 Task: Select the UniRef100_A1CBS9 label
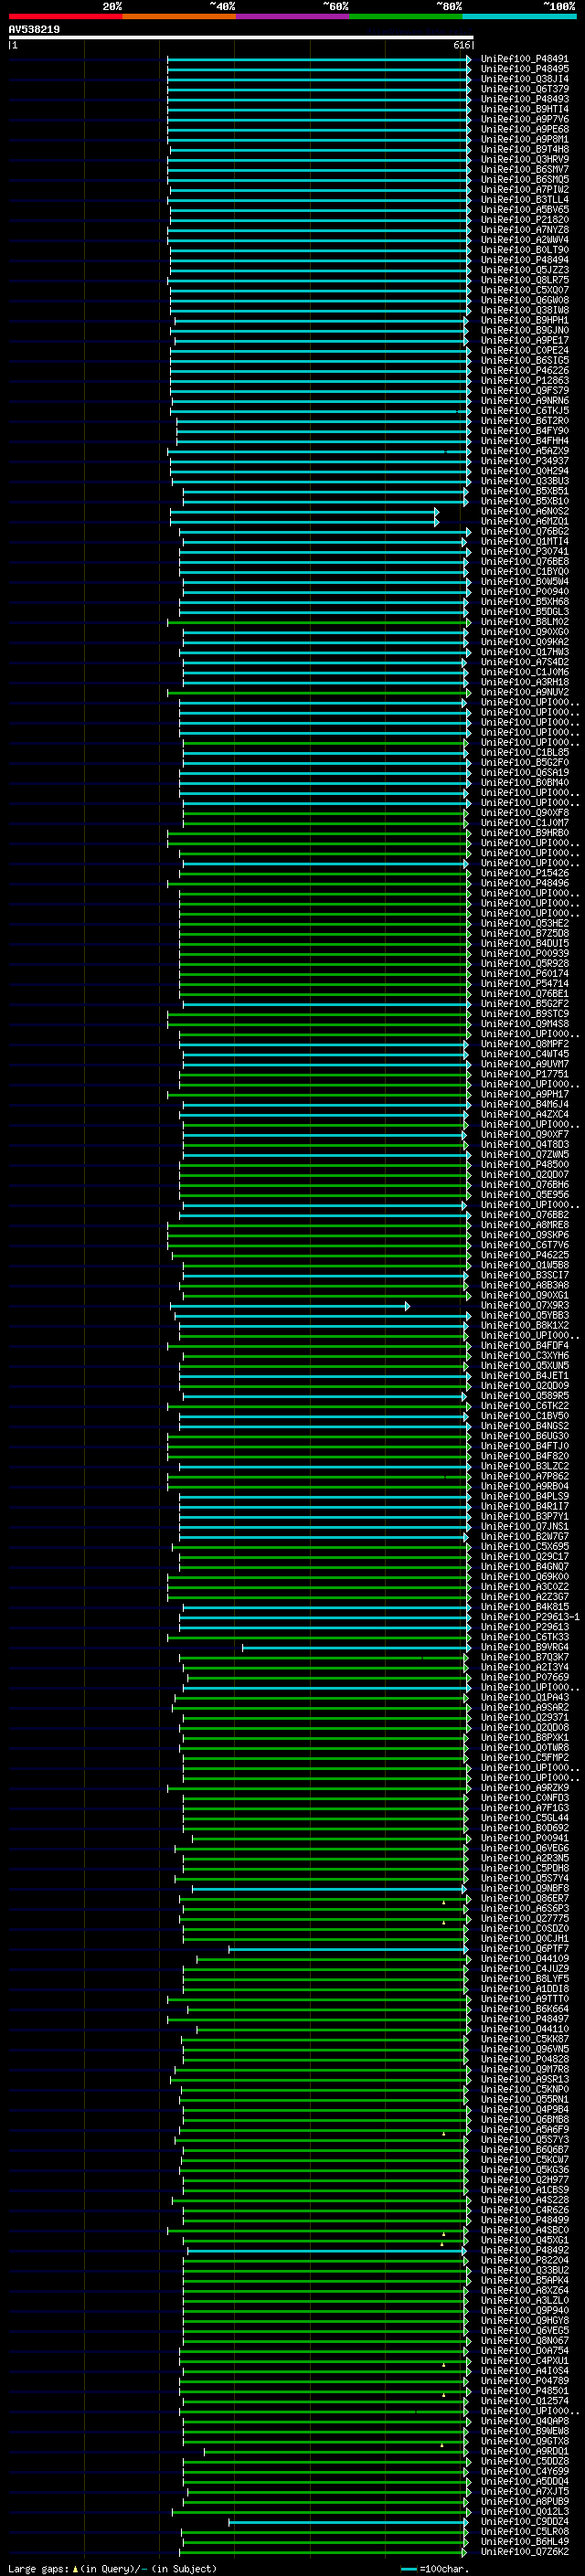[525, 2190]
